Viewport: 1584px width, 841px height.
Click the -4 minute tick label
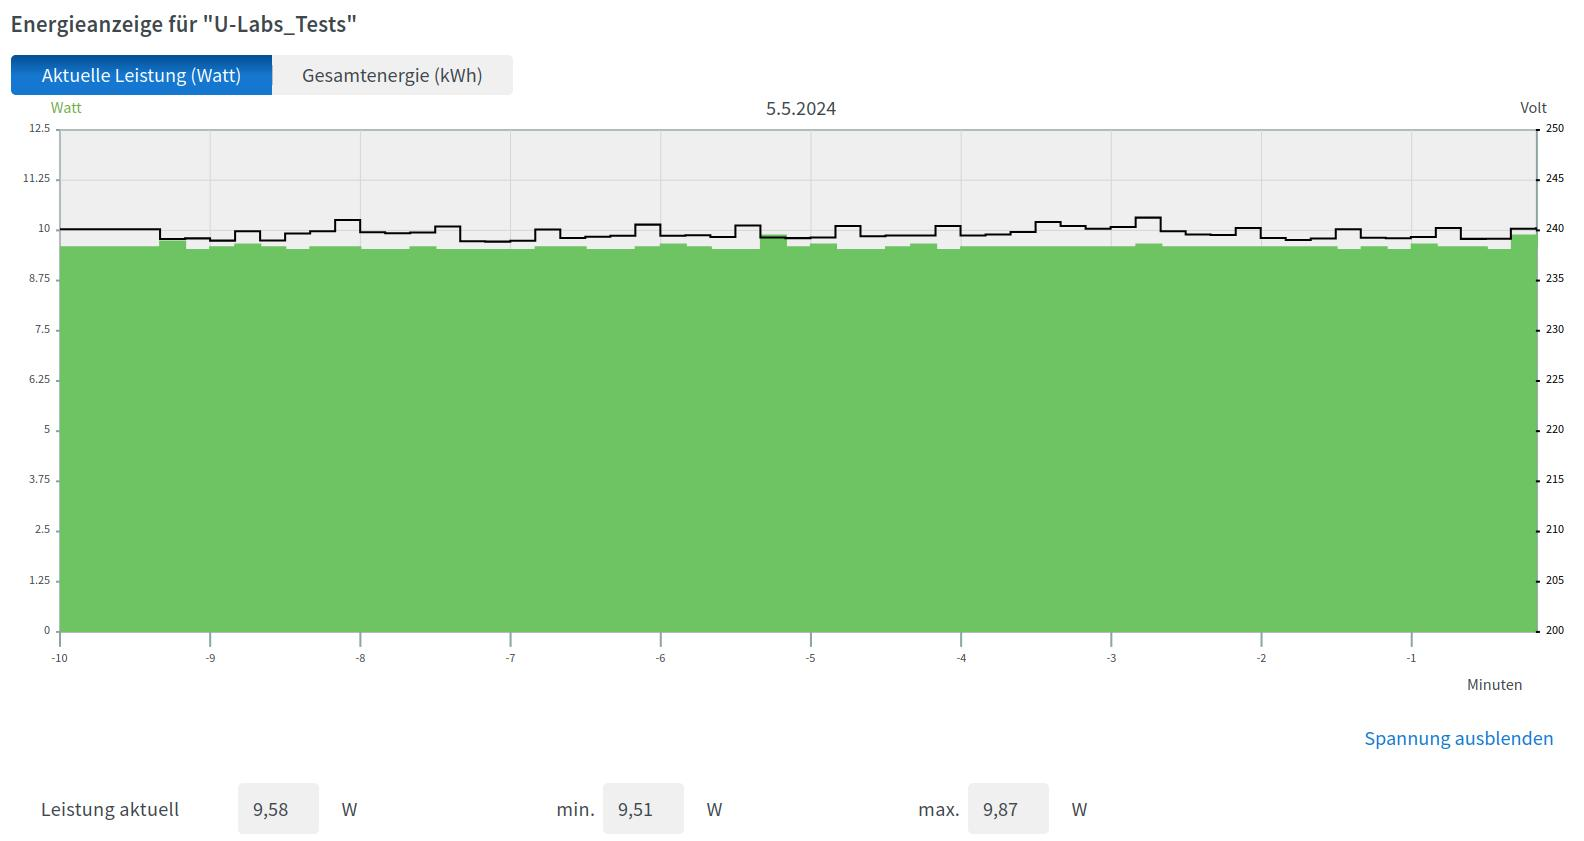(x=961, y=658)
